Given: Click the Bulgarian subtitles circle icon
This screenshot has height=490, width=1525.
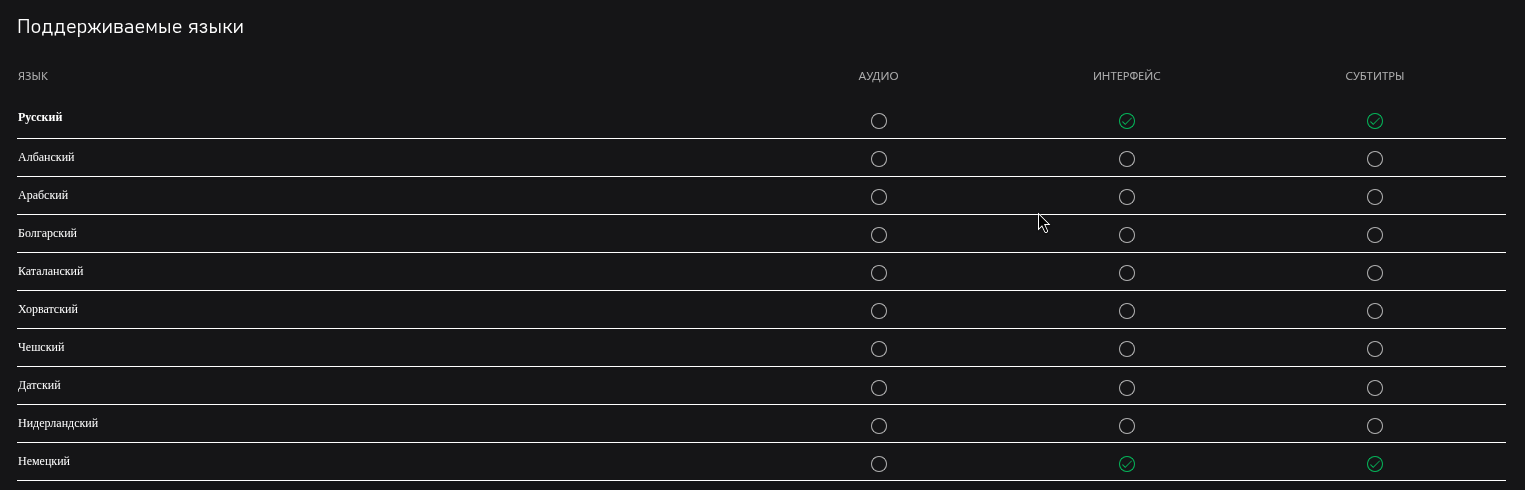Looking at the screenshot, I should point(1375,235).
